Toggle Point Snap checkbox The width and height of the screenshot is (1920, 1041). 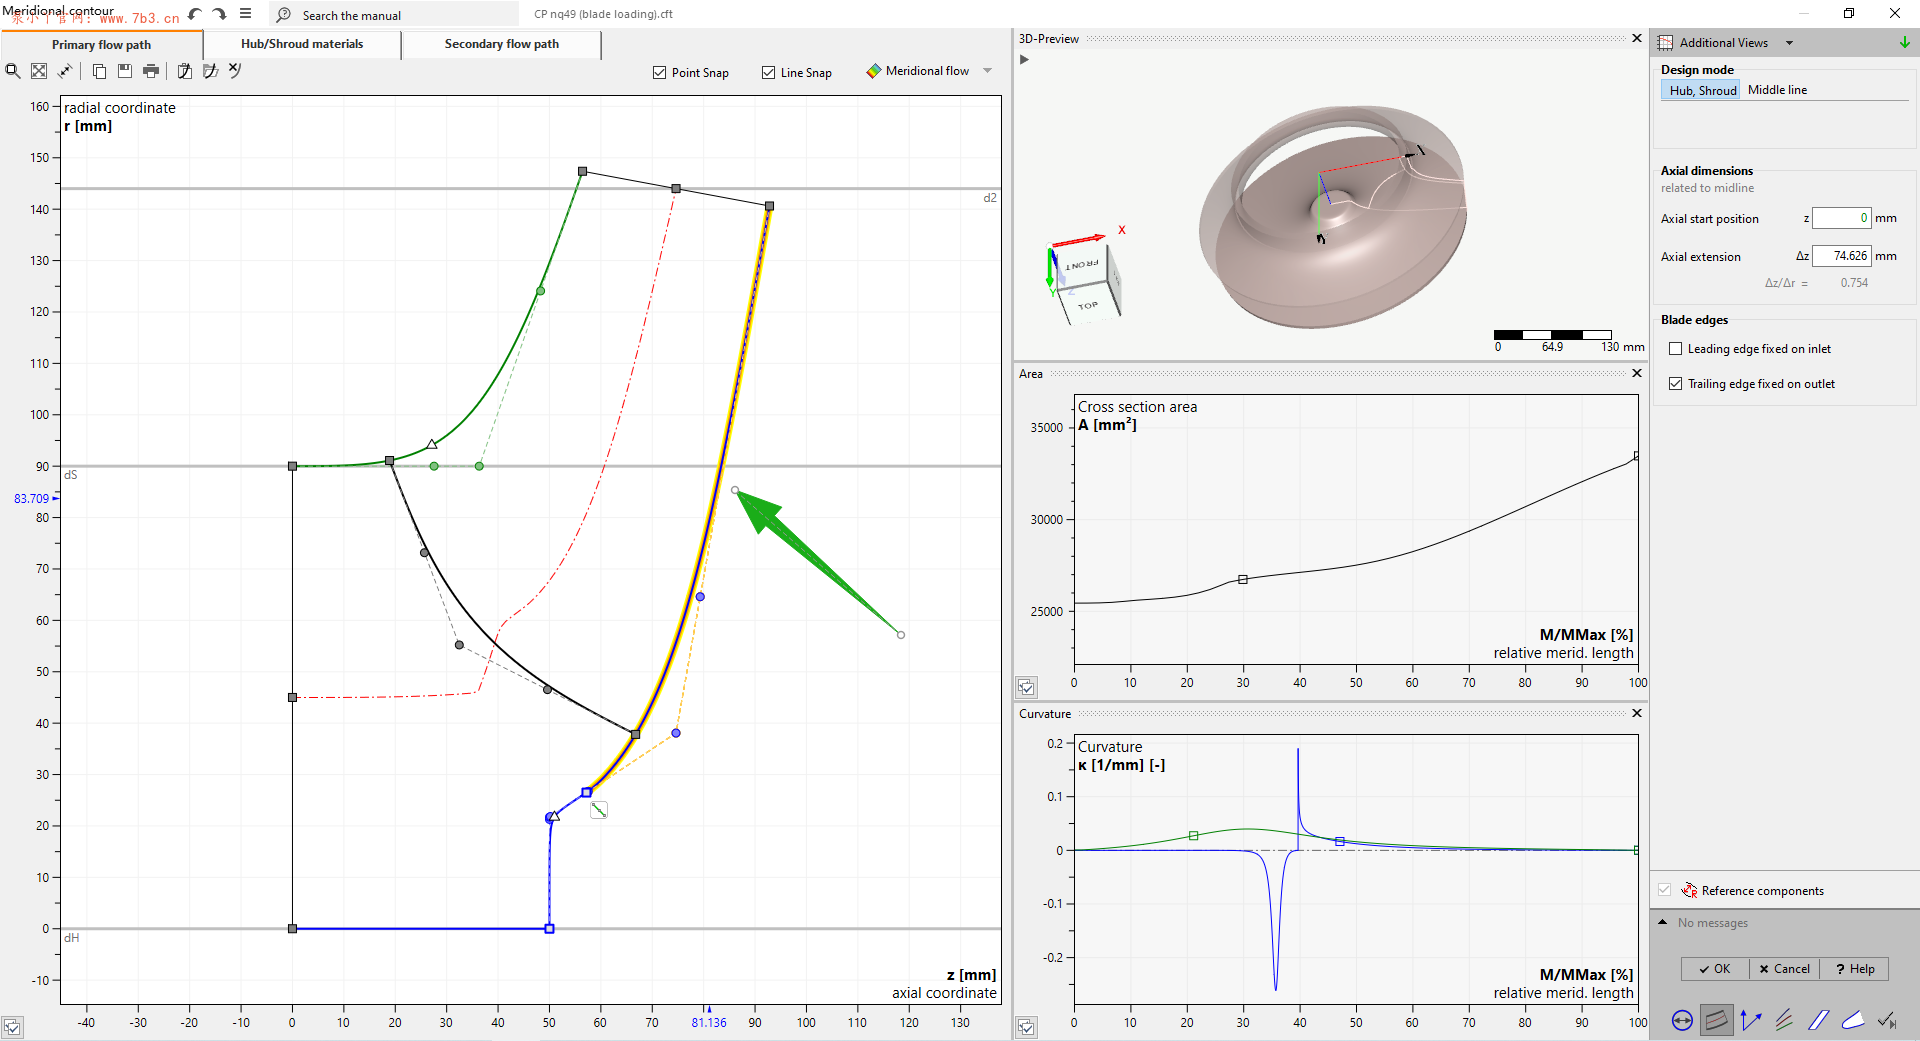pos(659,72)
